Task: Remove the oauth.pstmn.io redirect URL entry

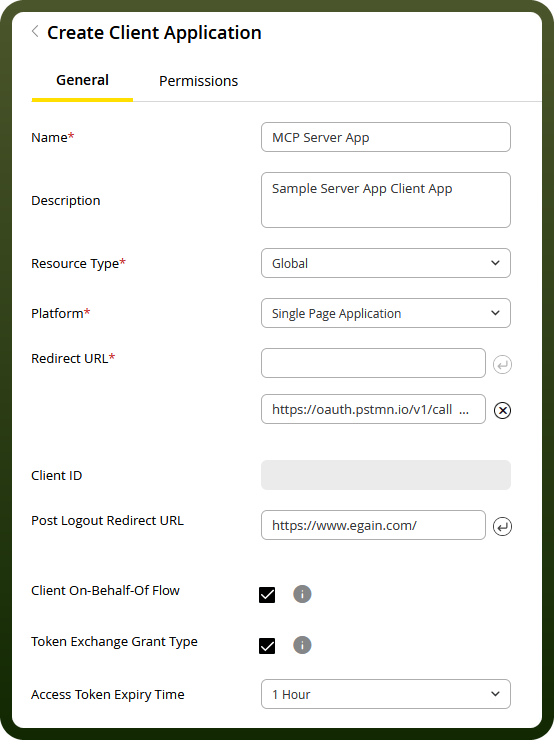Action: 502,410
